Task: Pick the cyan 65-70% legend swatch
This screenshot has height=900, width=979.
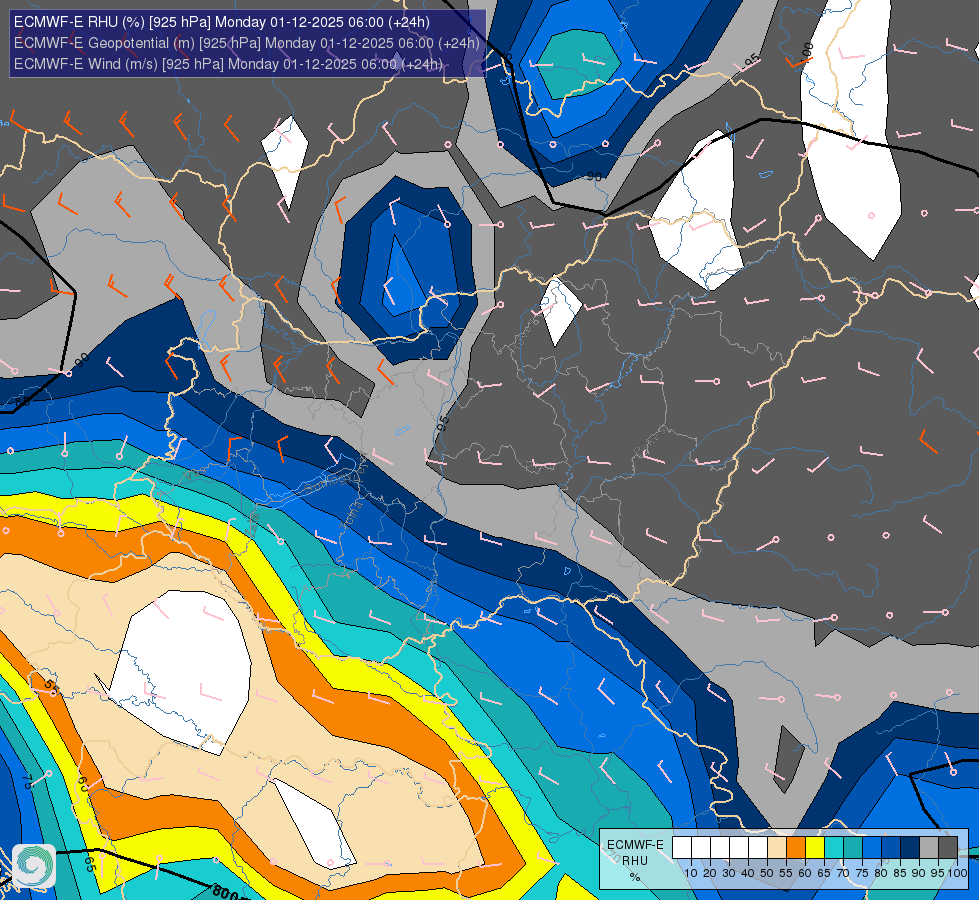Action: pyautogui.click(x=834, y=848)
